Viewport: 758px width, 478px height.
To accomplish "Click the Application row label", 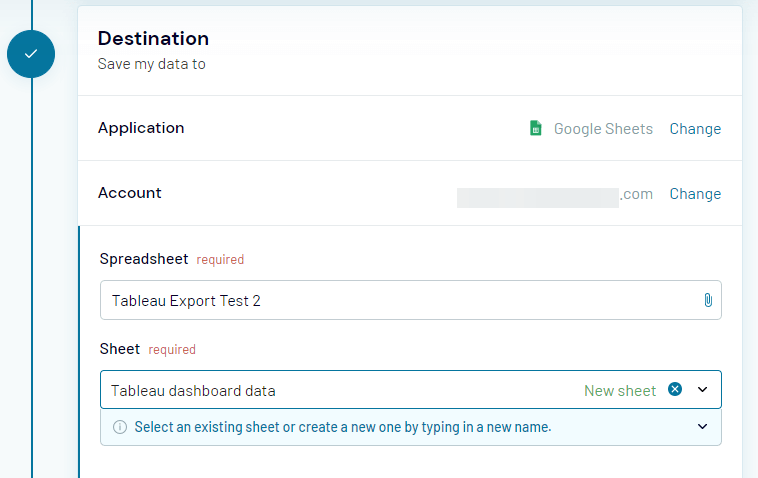I will click(x=141, y=128).
